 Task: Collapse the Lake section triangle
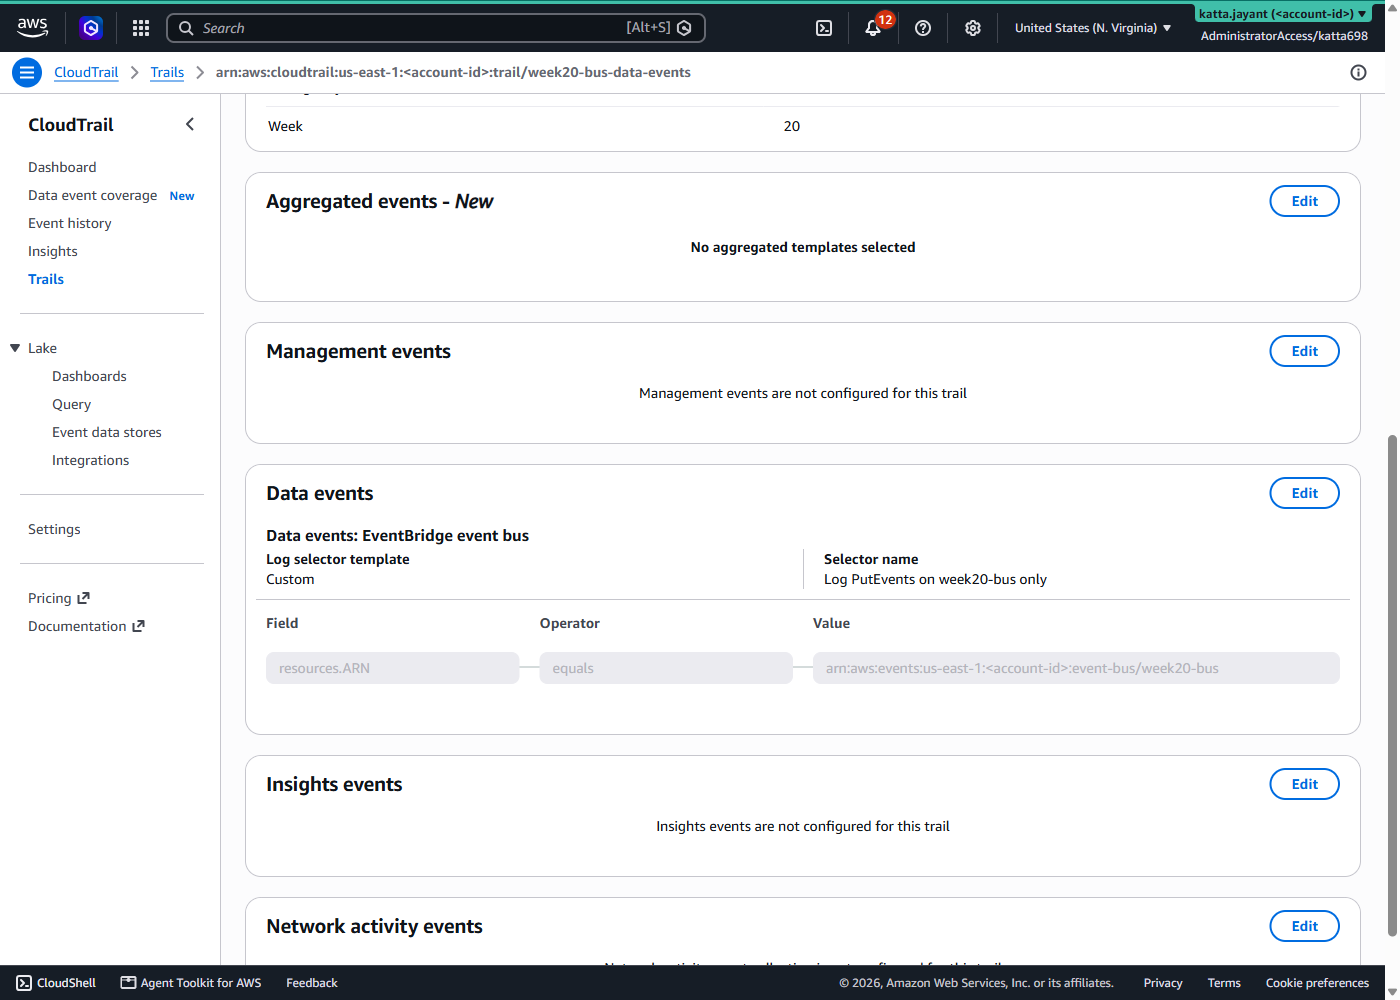click(15, 348)
